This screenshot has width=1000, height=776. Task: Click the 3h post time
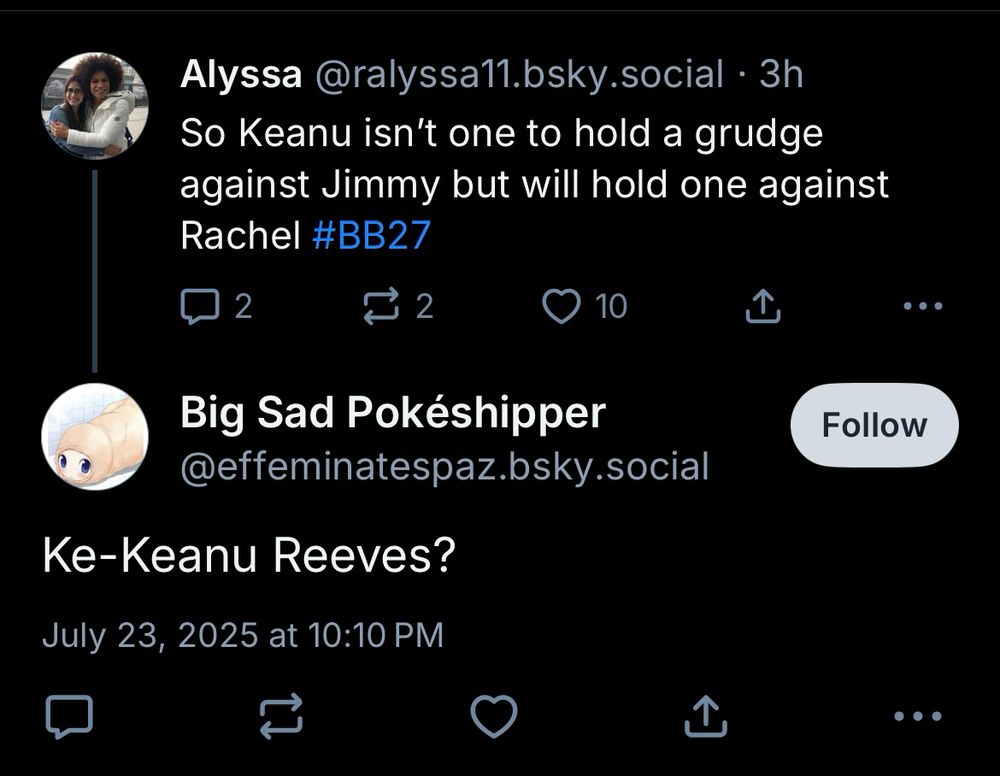[x=781, y=74]
